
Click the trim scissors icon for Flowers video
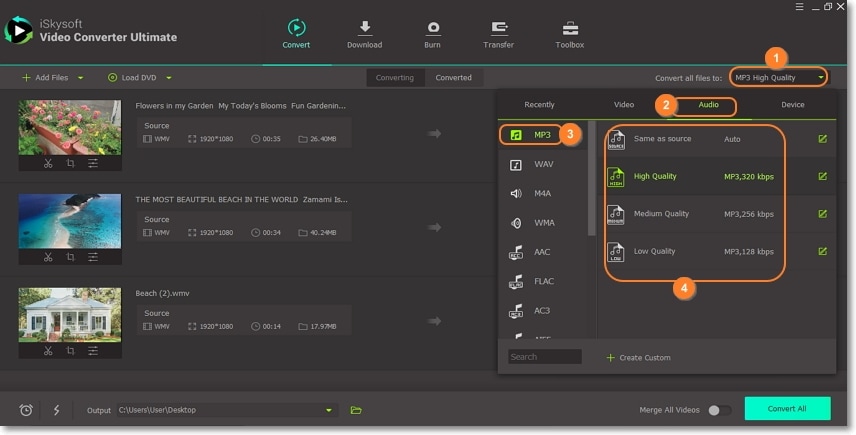[48, 163]
